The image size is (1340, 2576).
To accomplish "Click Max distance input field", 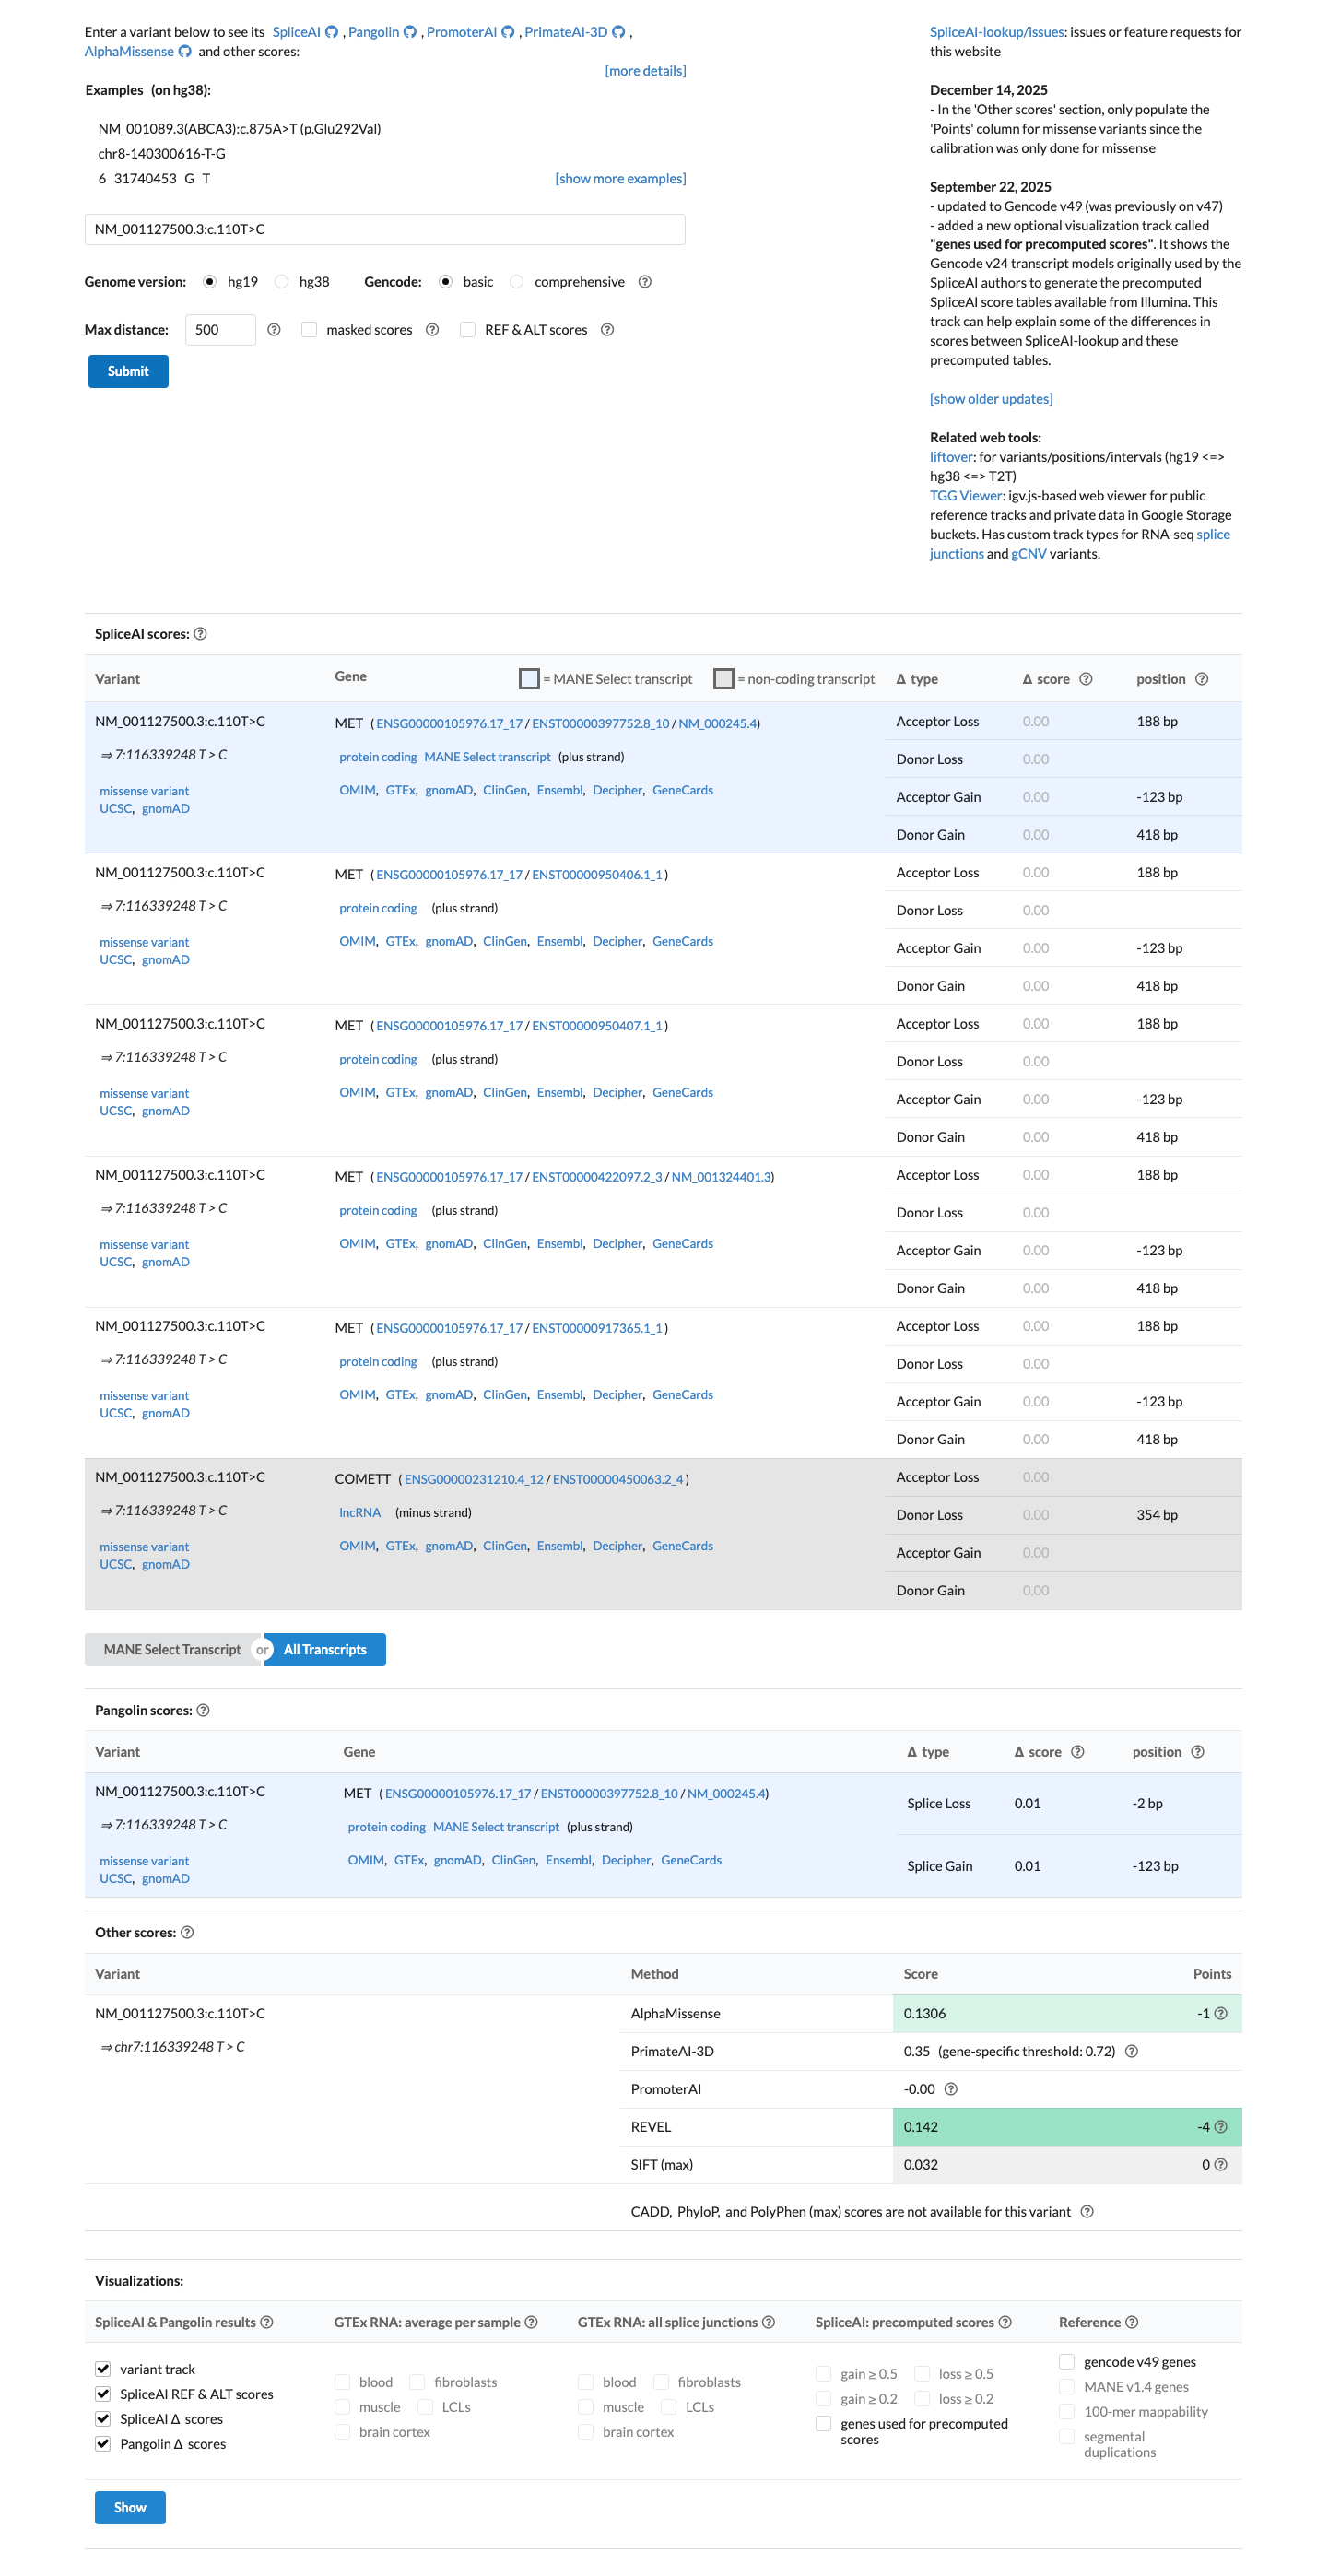I will (x=220, y=330).
